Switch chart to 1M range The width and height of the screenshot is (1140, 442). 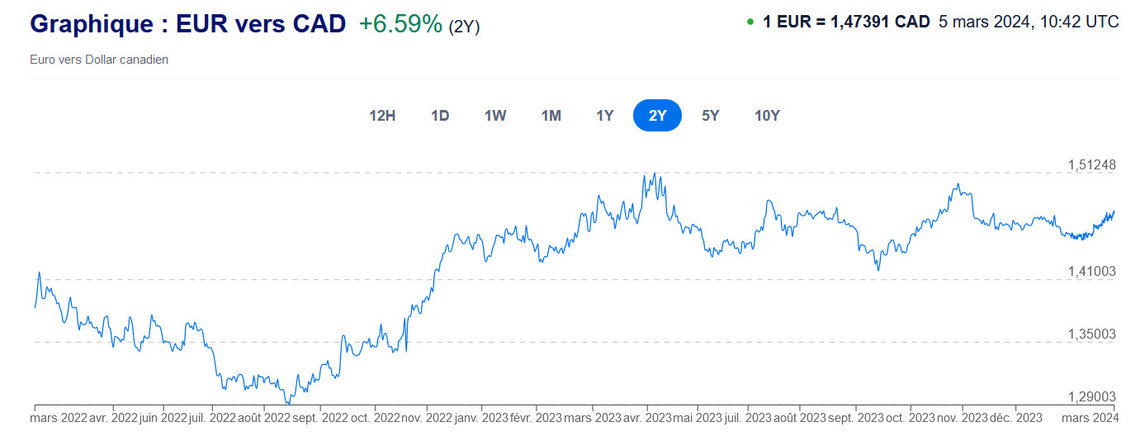point(551,116)
